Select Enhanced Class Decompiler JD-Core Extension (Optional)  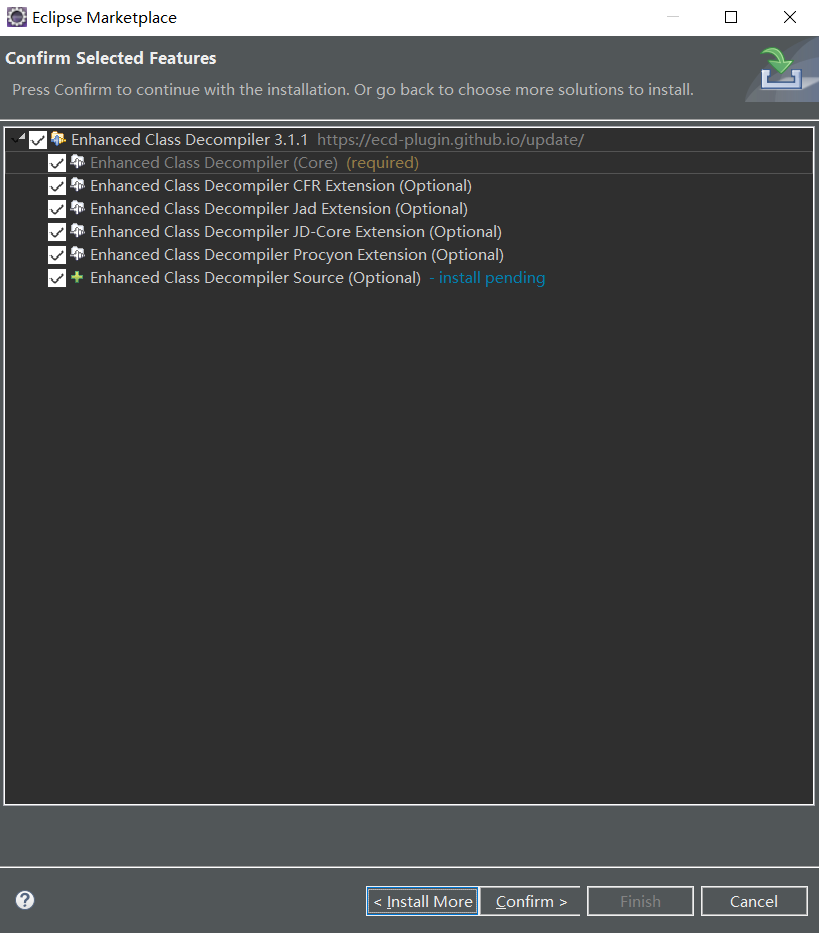[296, 232]
